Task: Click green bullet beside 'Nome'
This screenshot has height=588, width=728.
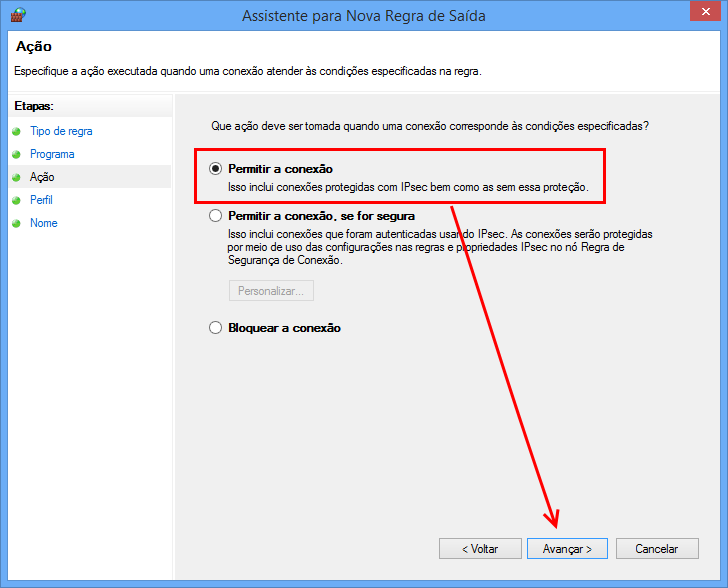Action: point(17,223)
